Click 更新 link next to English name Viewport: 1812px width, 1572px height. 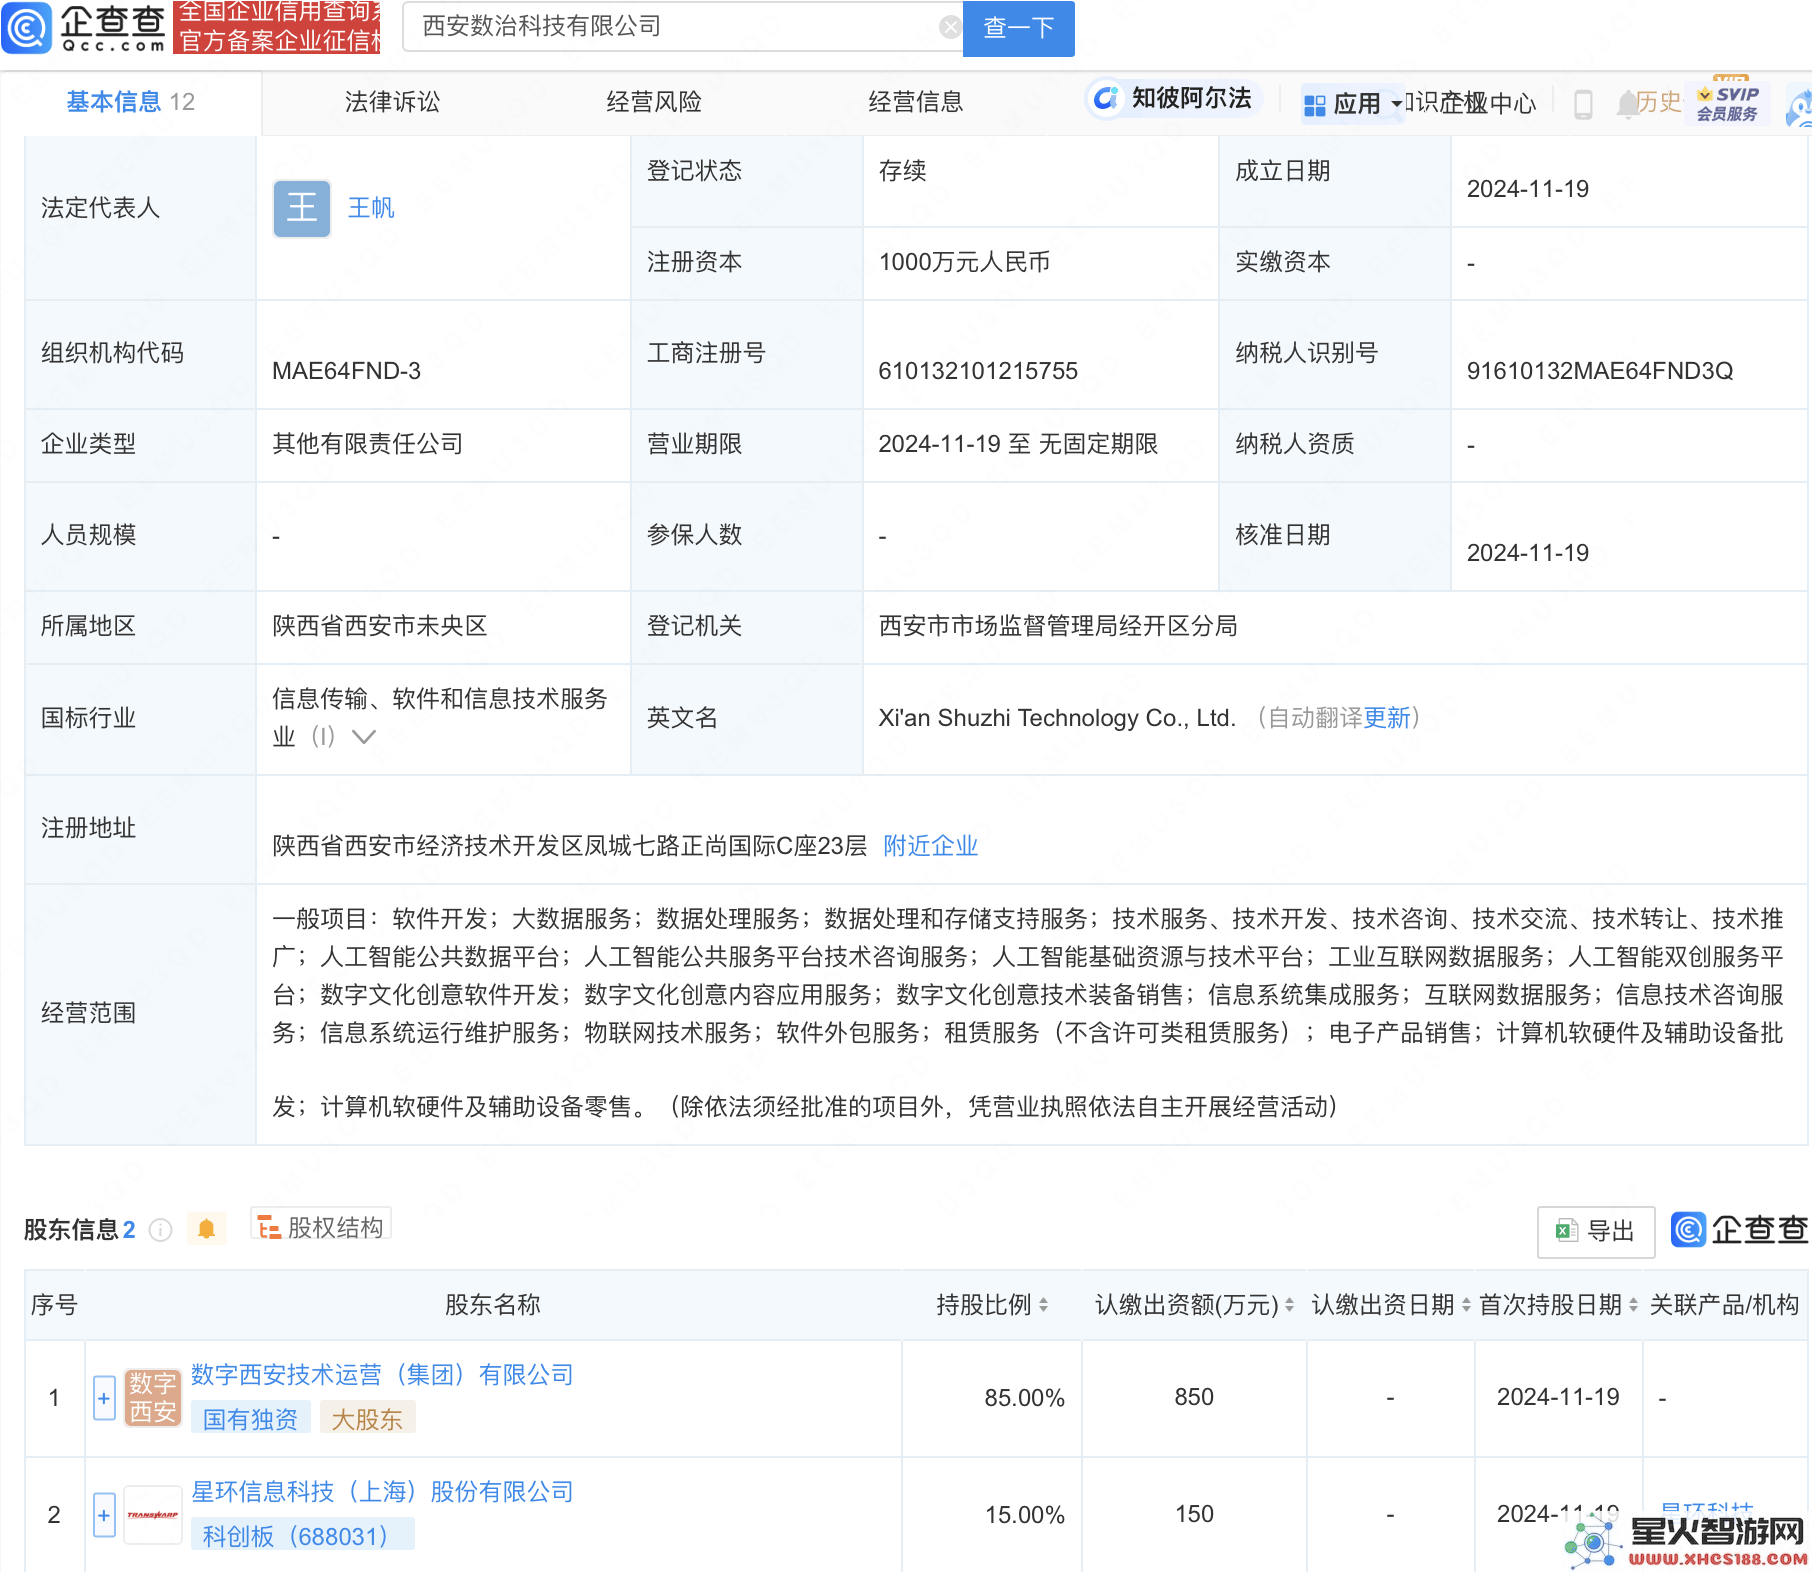[x=1386, y=718]
